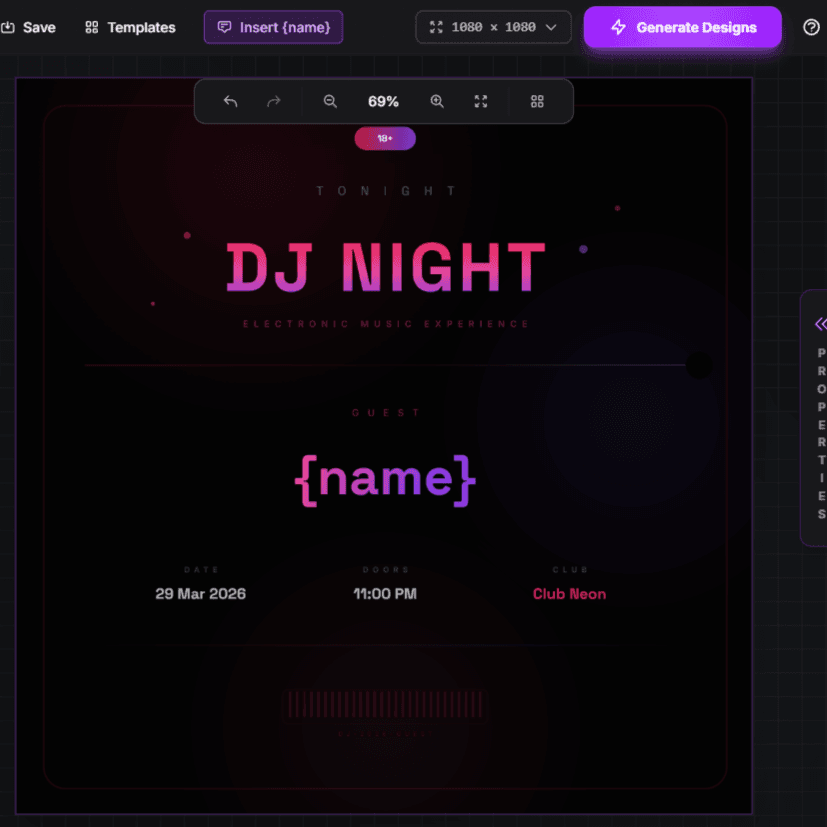The height and width of the screenshot is (827, 827).
Task: Toggle the grid view icon
Action: tap(537, 101)
